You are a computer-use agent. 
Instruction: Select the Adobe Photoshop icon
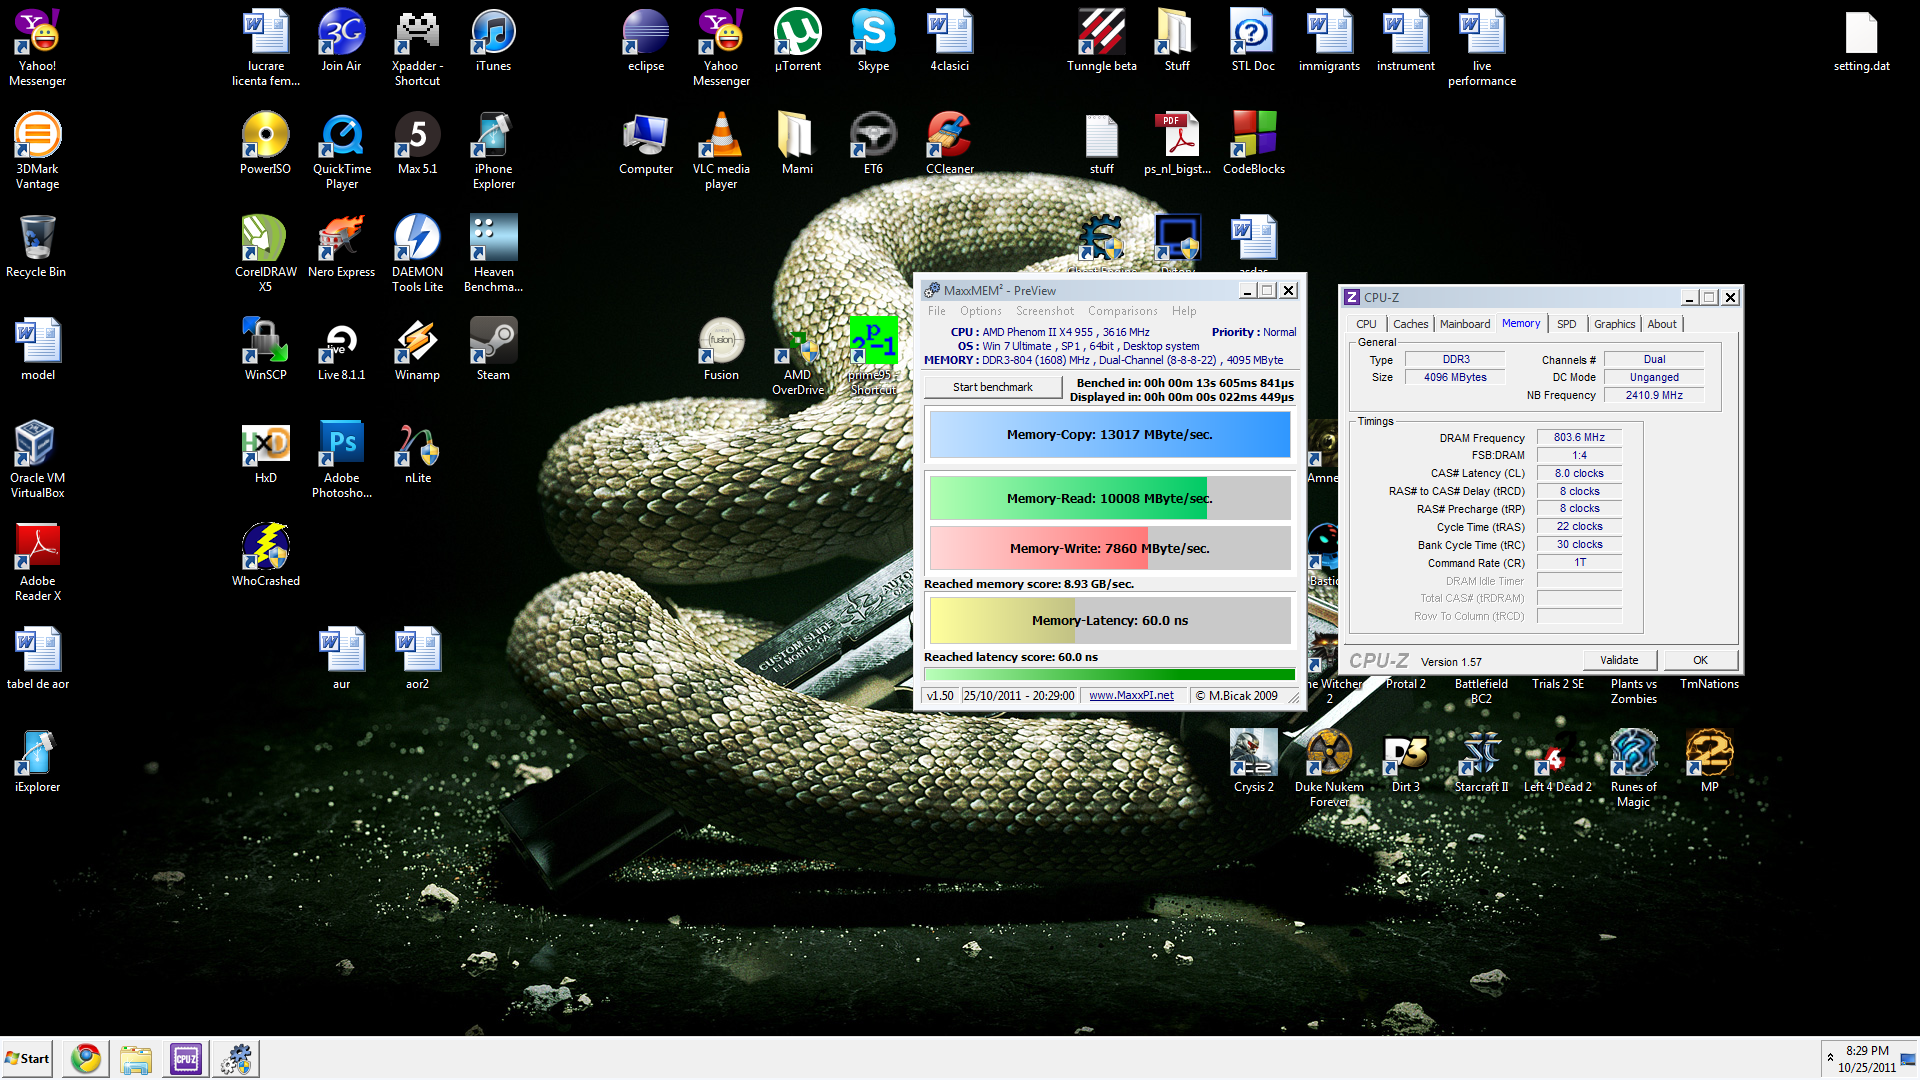click(341, 446)
